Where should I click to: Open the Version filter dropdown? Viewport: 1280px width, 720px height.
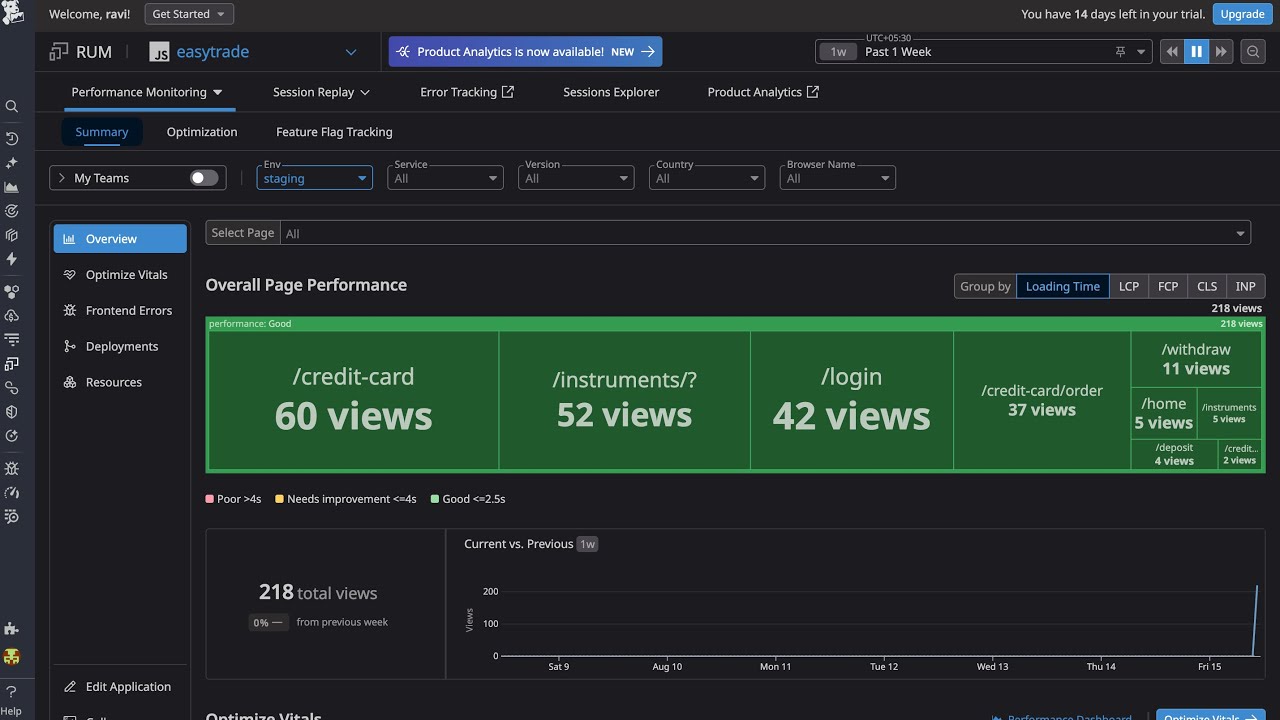click(x=576, y=178)
